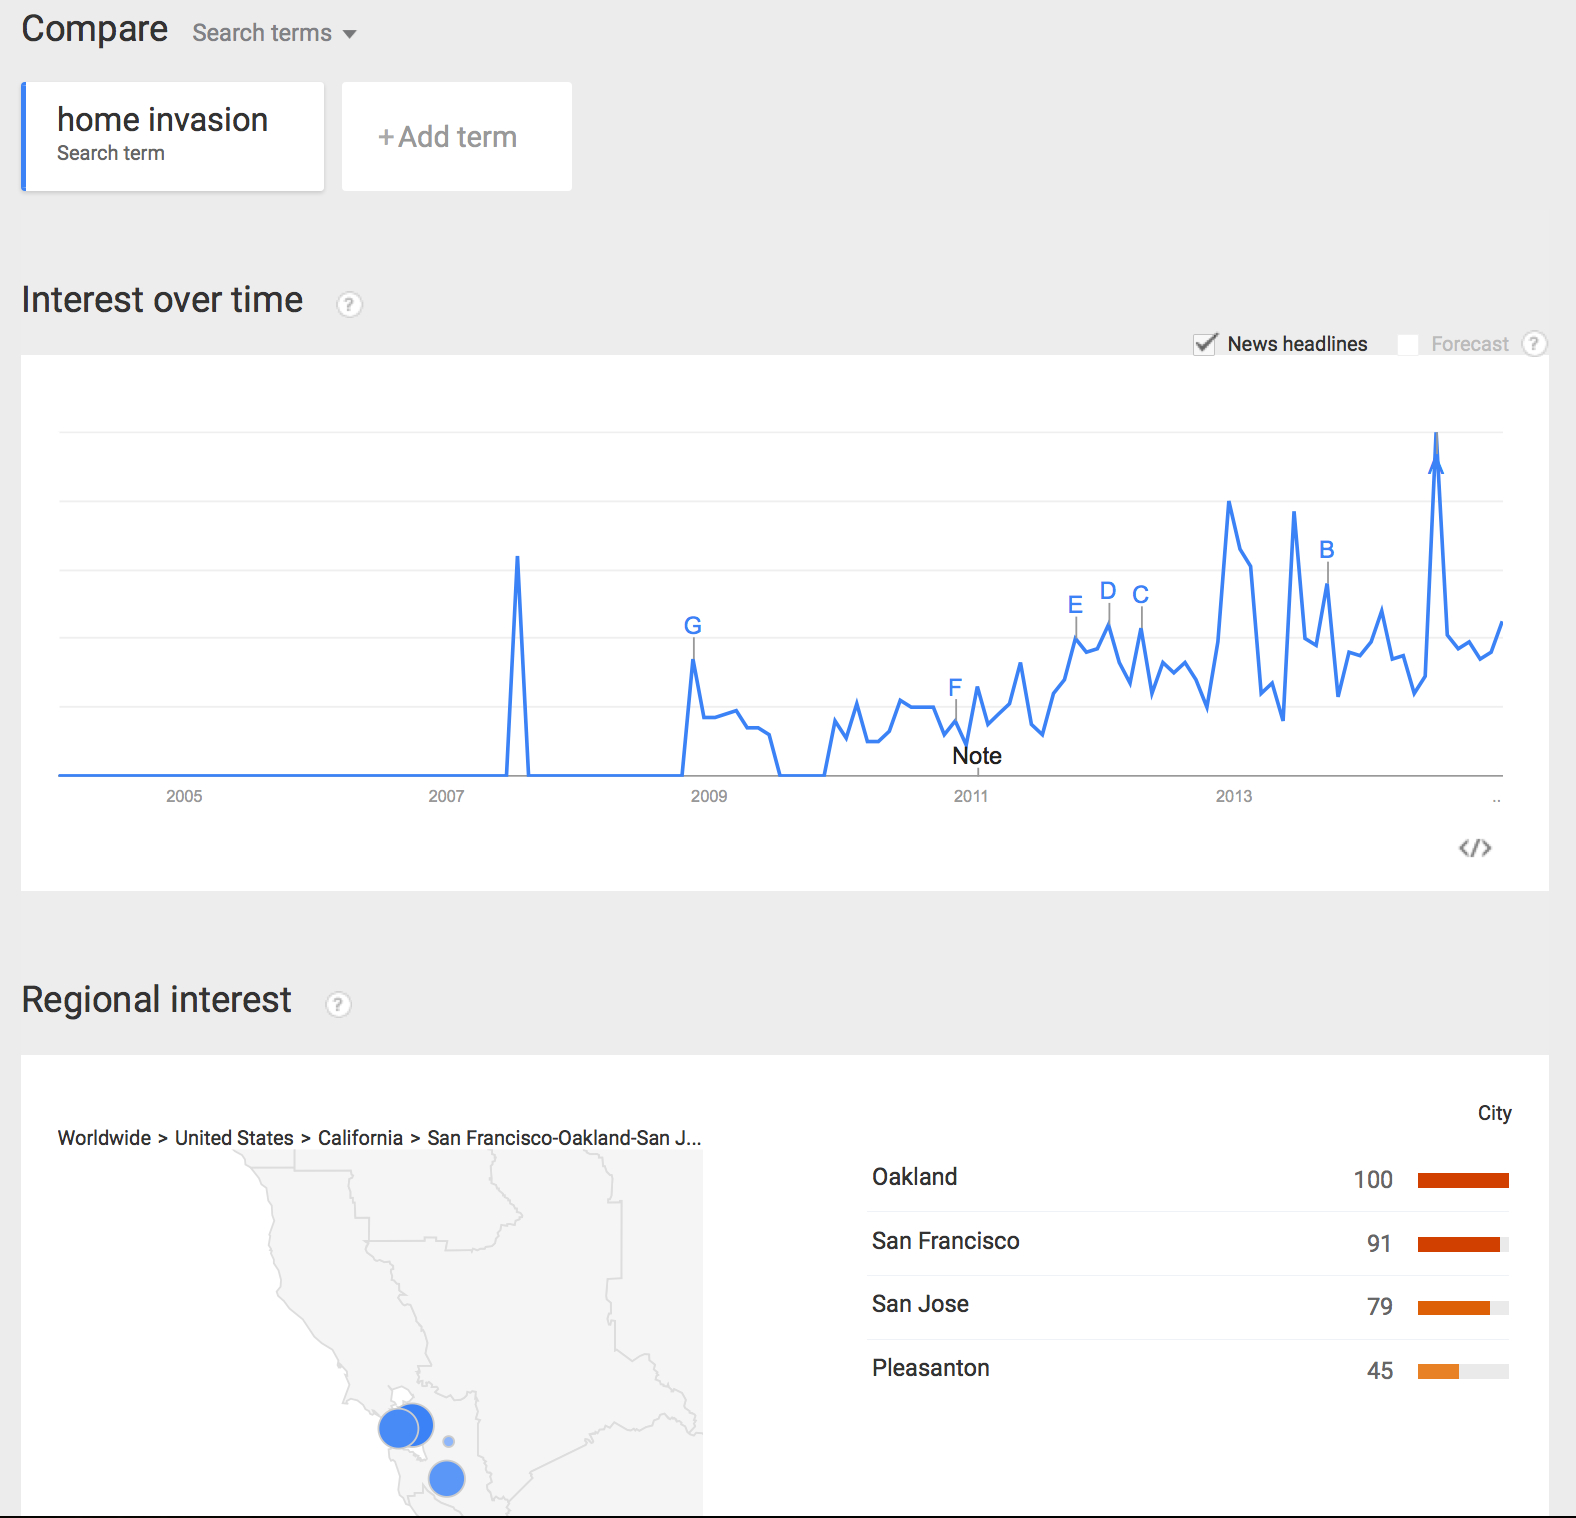Click the Add term button
Viewport: 1576px width, 1518px height.
click(x=457, y=136)
